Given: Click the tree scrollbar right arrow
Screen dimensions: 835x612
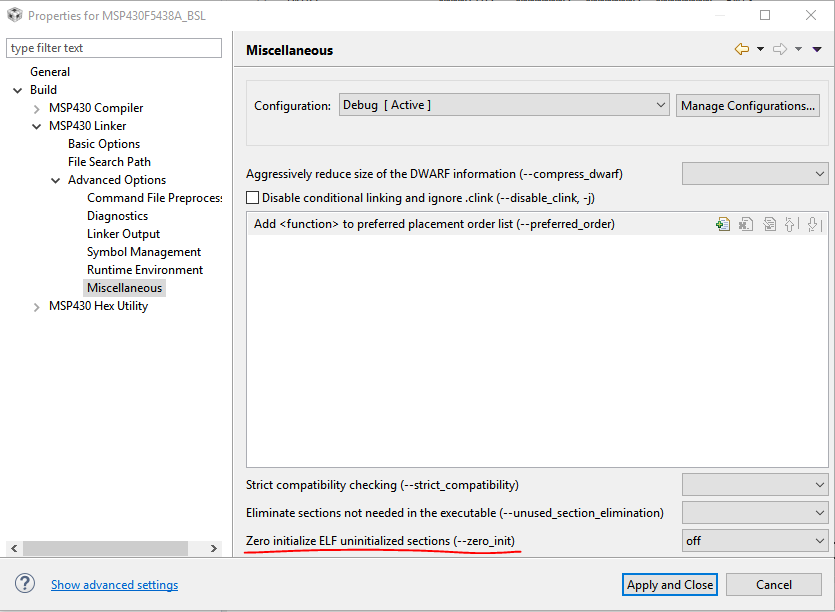Looking at the screenshot, I should click(214, 548).
